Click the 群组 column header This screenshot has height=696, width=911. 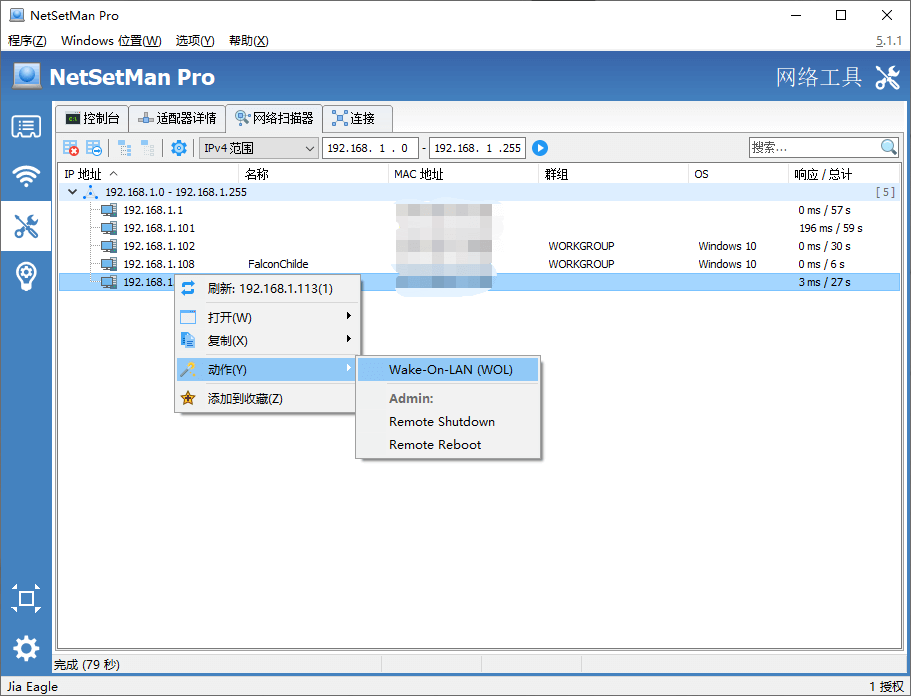(x=614, y=174)
